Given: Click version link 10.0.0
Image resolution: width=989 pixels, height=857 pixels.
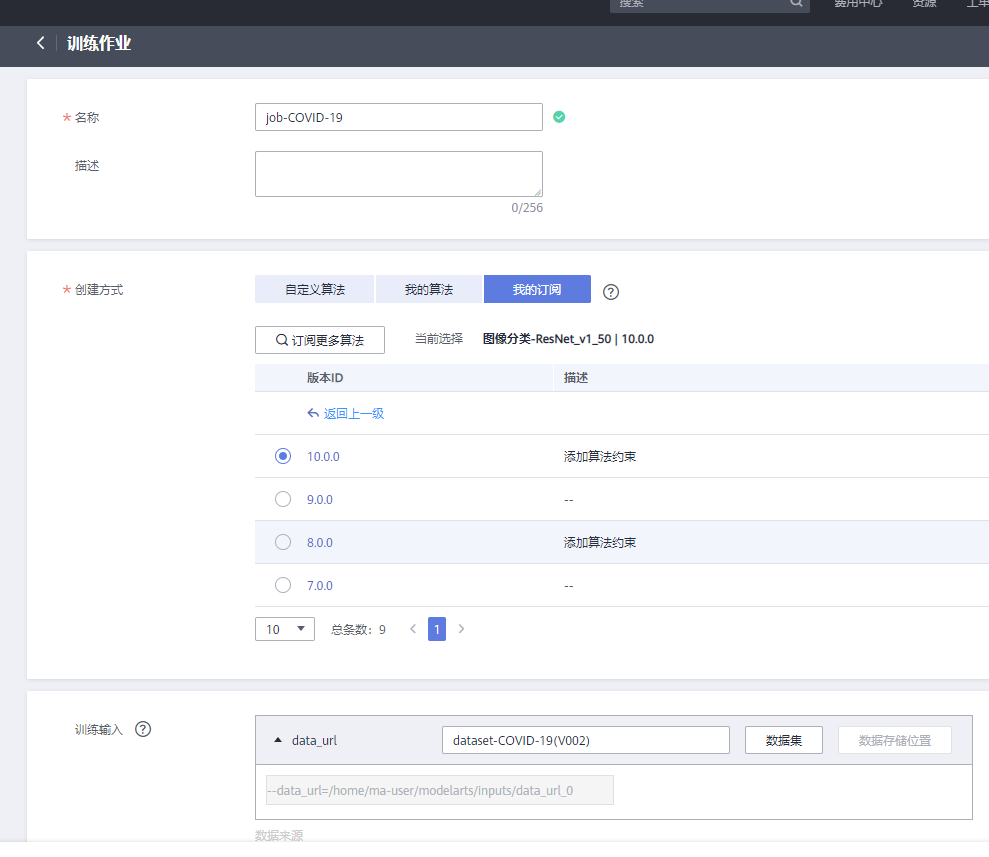Looking at the screenshot, I should (324, 457).
